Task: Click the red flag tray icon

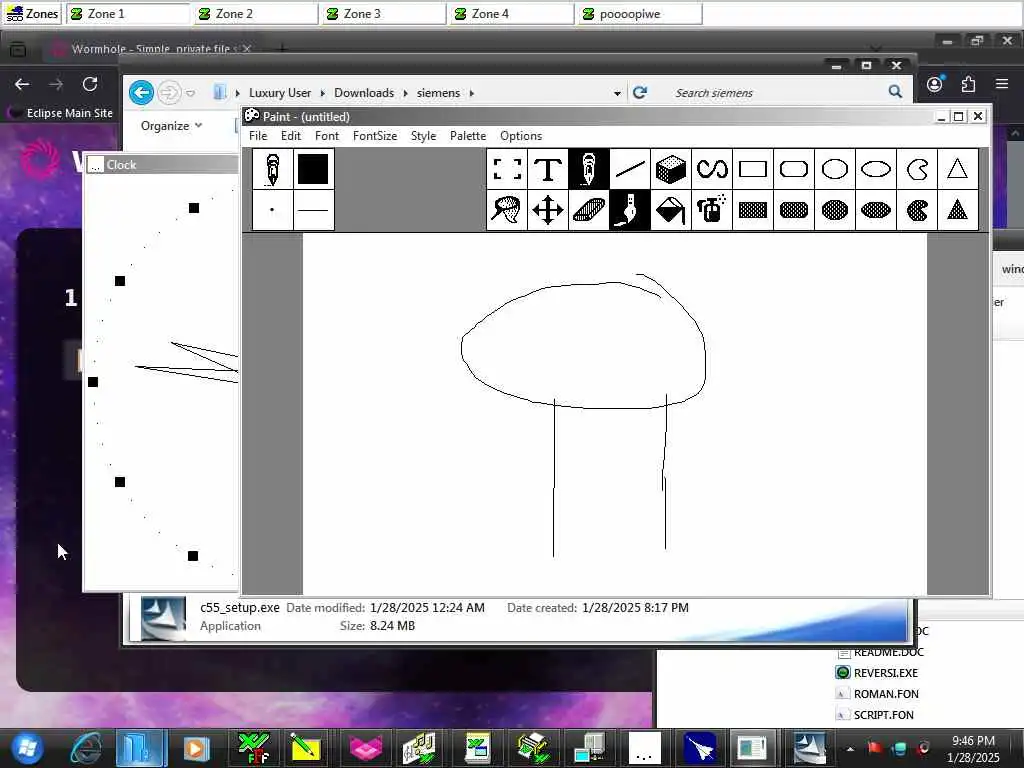Action: pos(875,748)
